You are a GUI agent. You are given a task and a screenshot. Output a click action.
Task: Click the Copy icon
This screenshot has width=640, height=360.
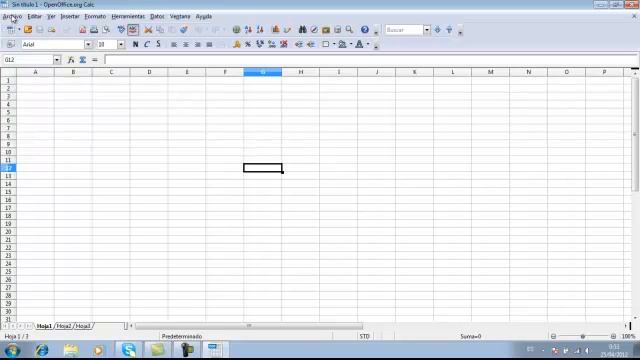point(160,30)
